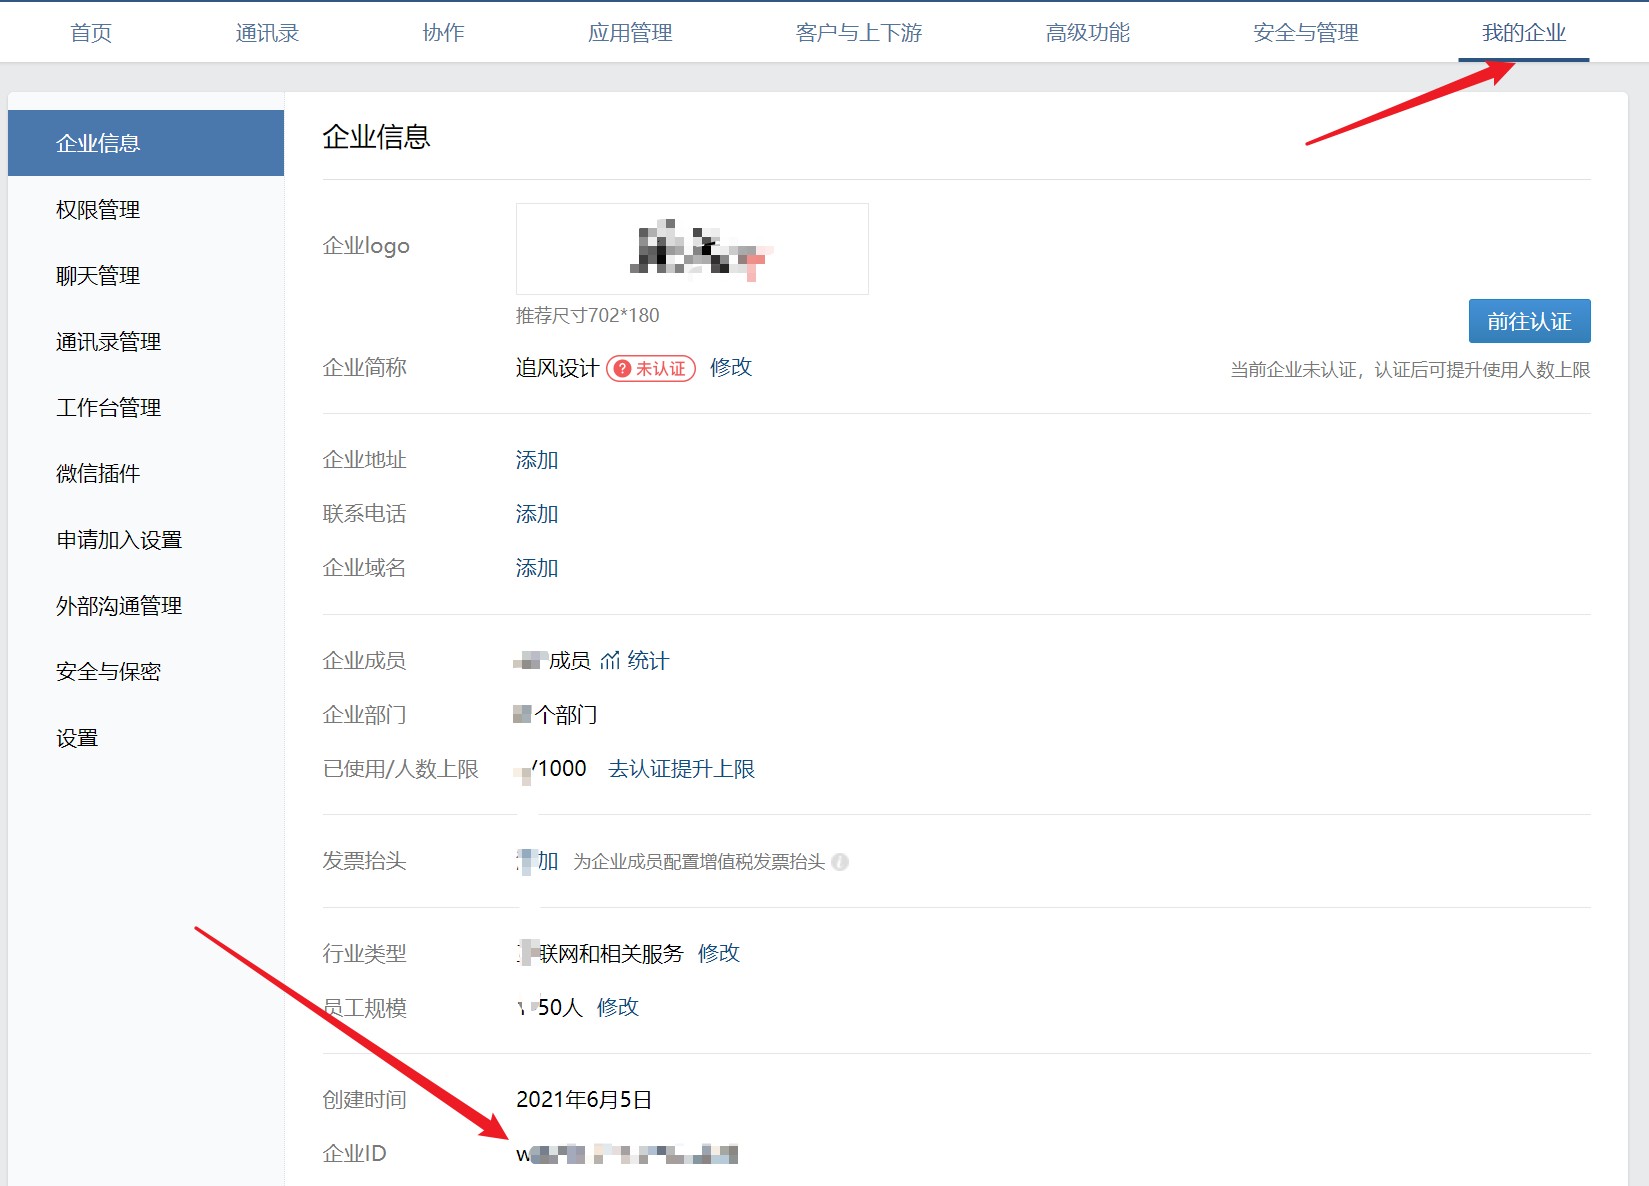Select 外部沟通管理 in the sidebar
The height and width of the screenshot is (1186, 1649).
point(119,606)
